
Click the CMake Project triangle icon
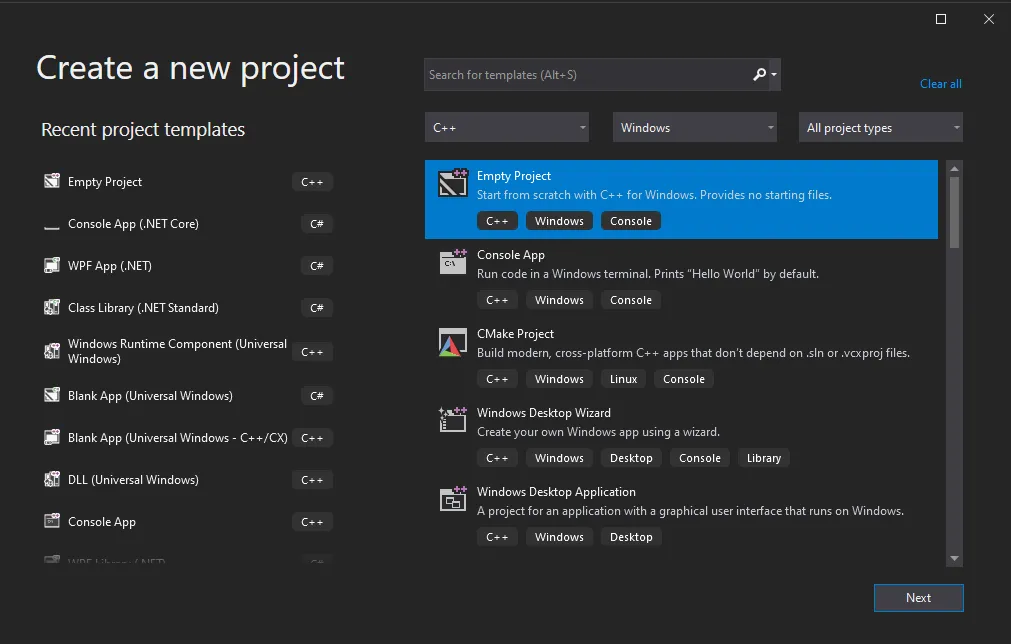[x=453, y=342]
